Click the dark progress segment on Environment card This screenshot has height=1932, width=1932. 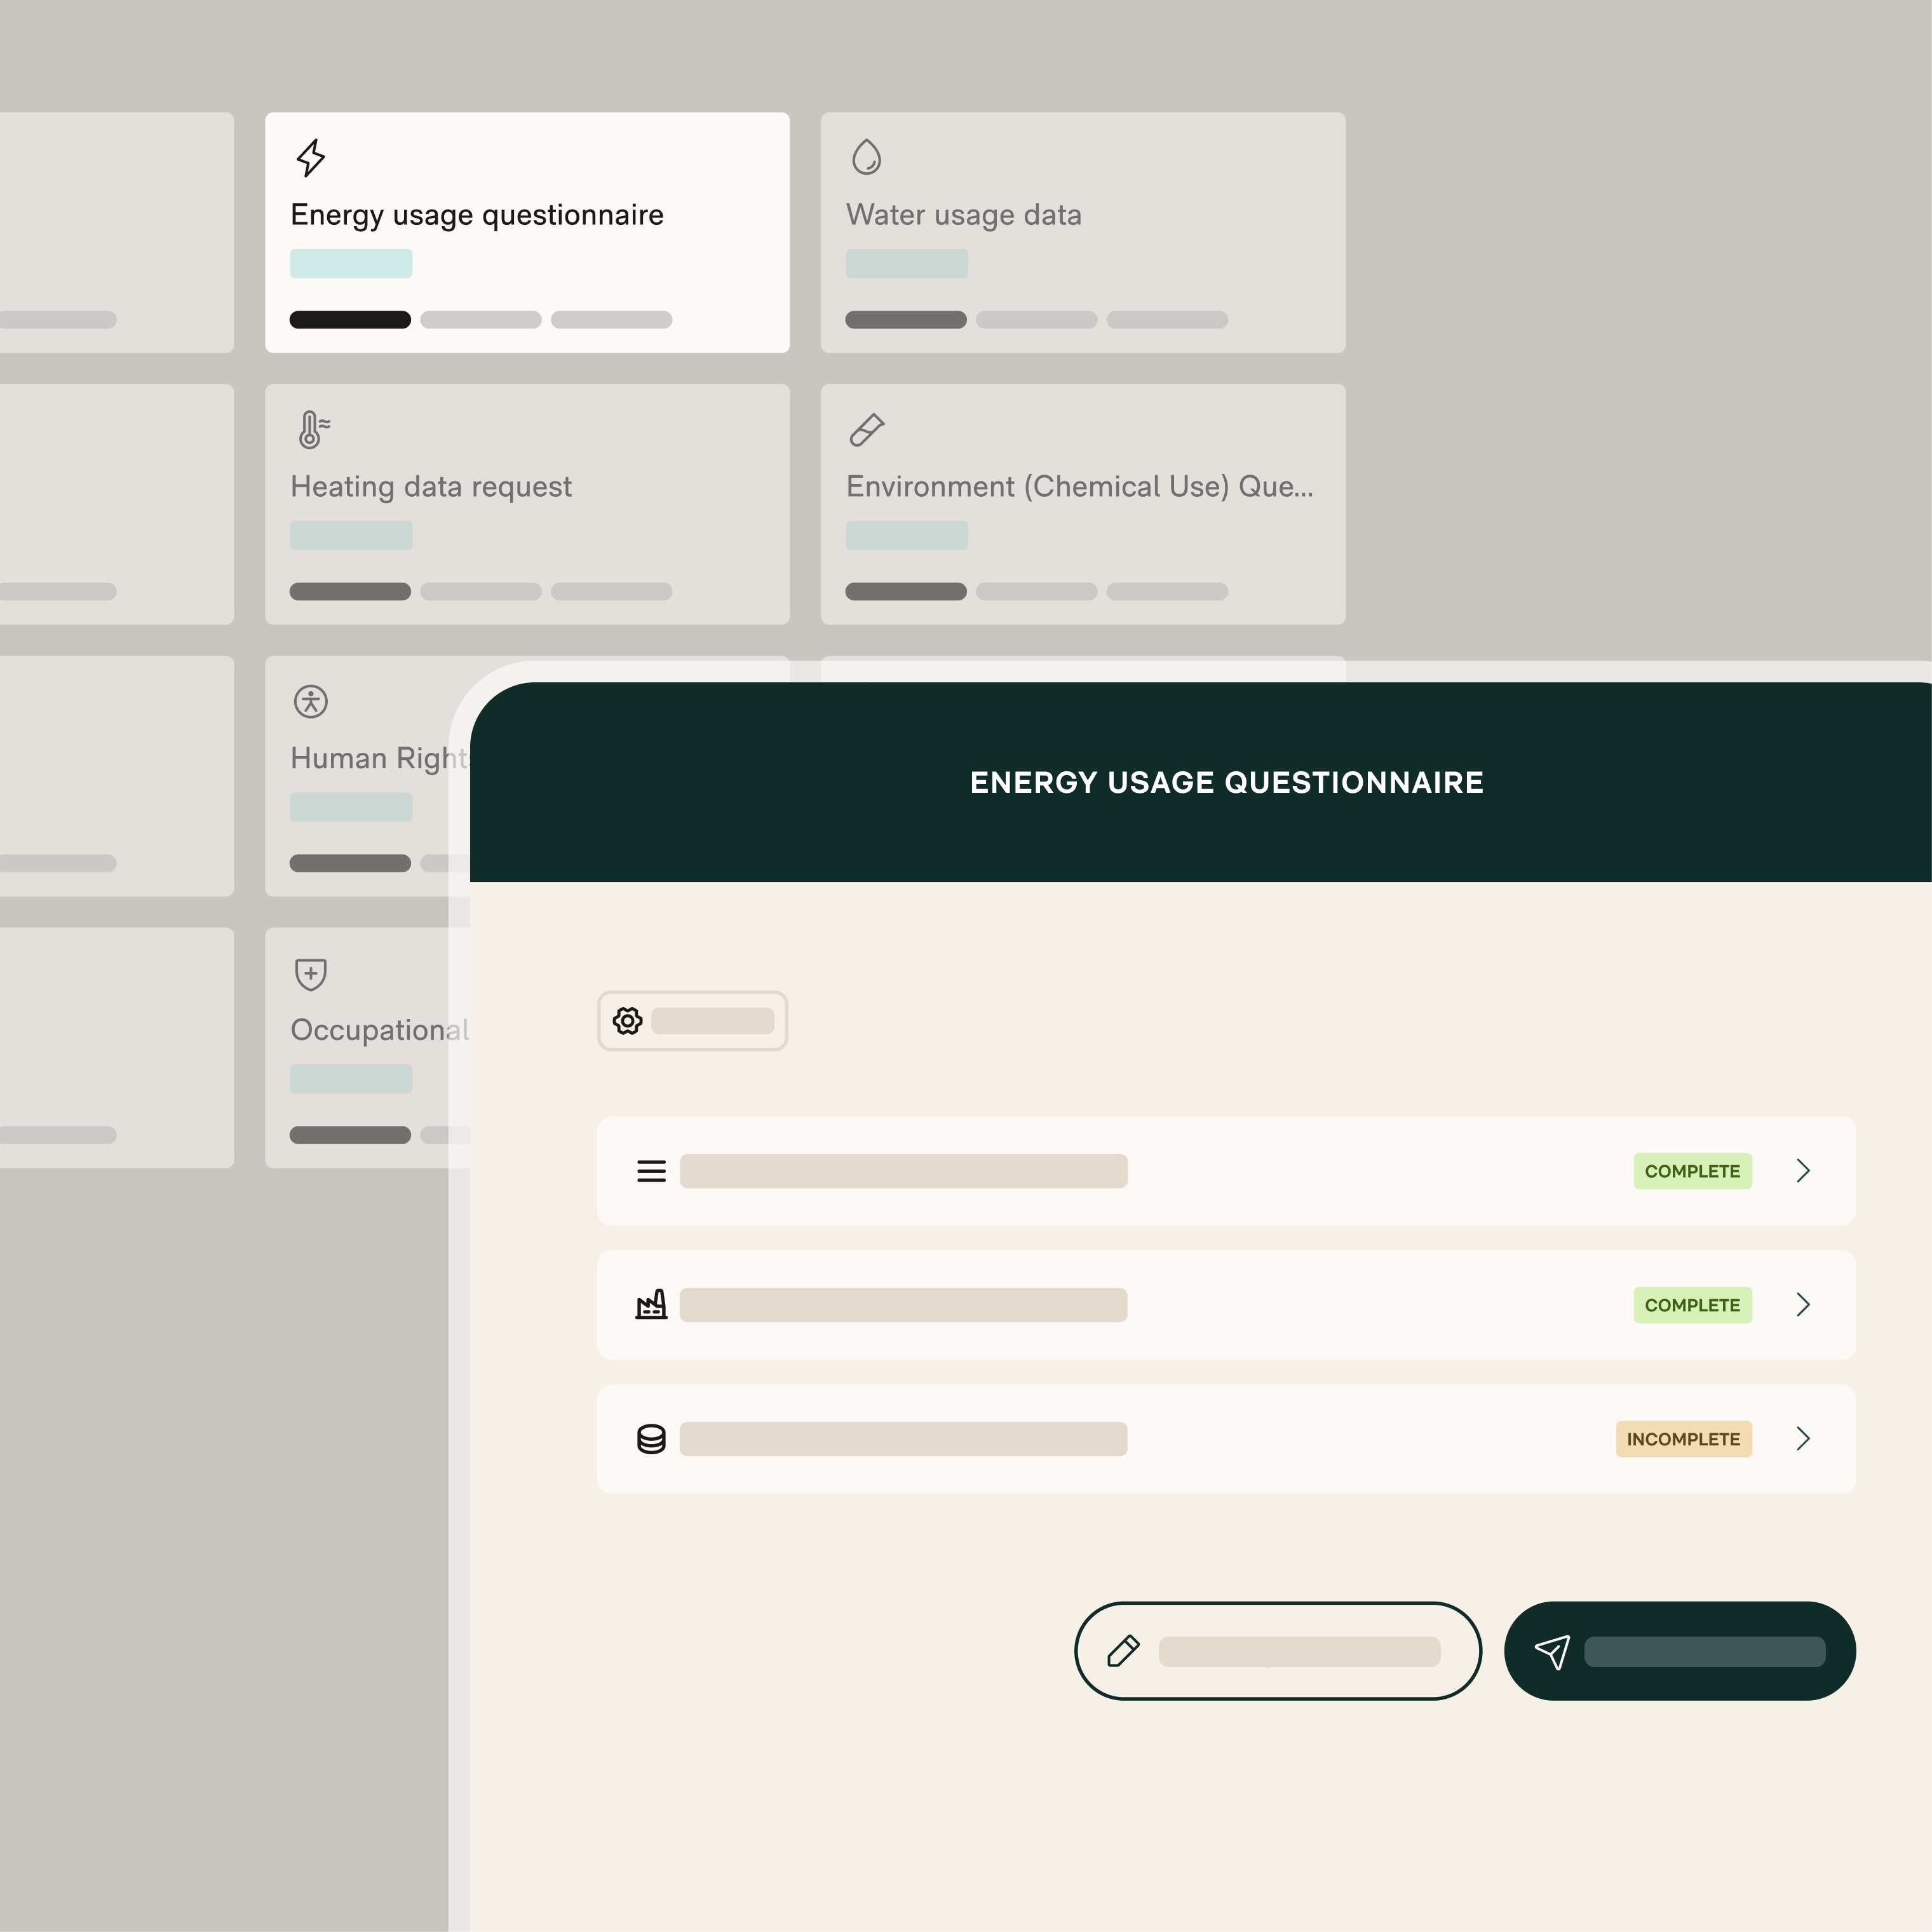click(906, 592)
